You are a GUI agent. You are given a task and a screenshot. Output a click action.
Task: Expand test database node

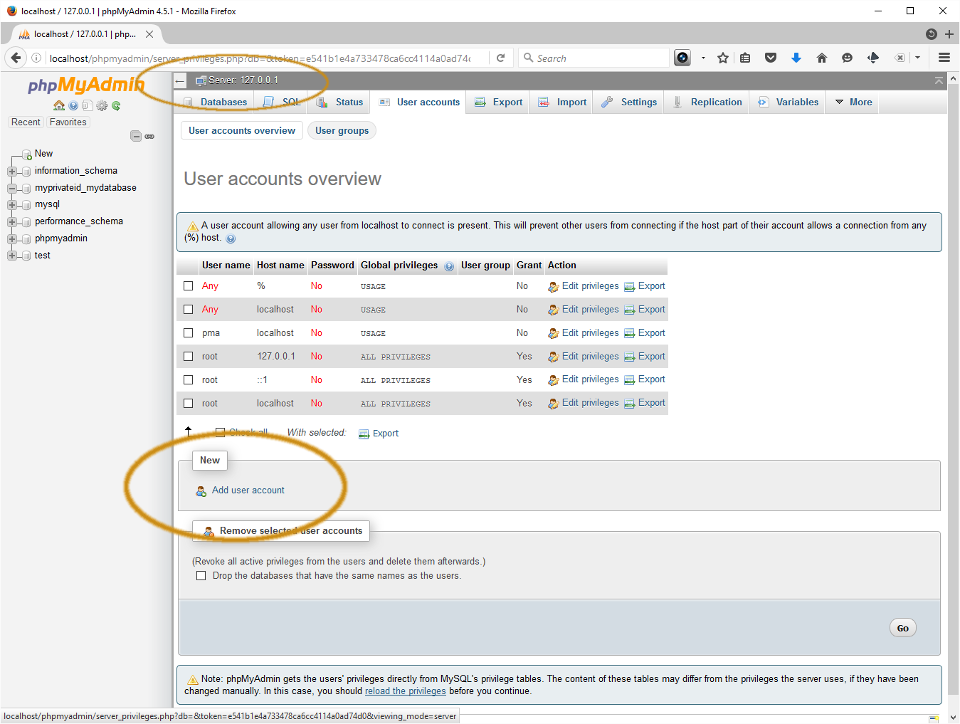(x=12, y=256)
